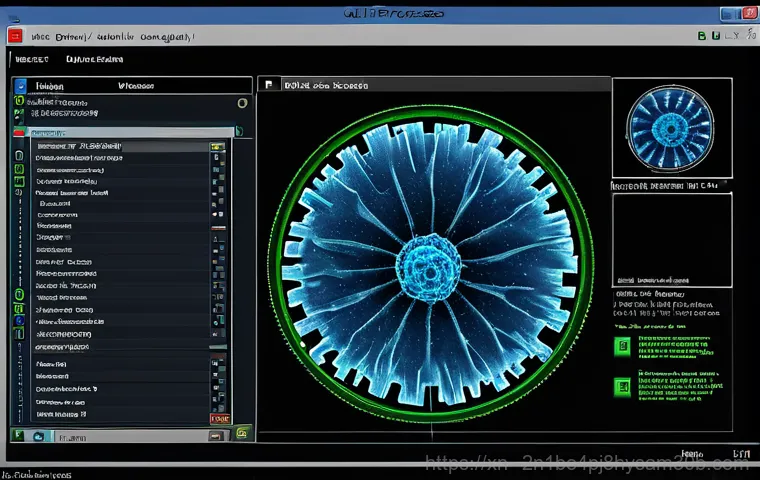Click the green ring icon beside the left panel's first line

click(x=19, y=101)
